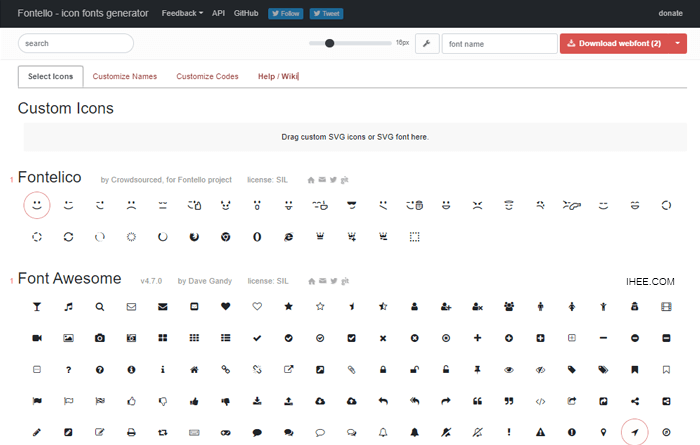Click the custom SVG drop zone

[355, 137]
